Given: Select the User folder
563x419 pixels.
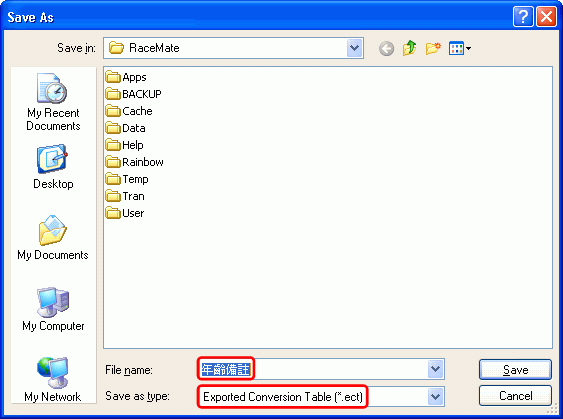Looking at the screenshot, I should point(125,213).
